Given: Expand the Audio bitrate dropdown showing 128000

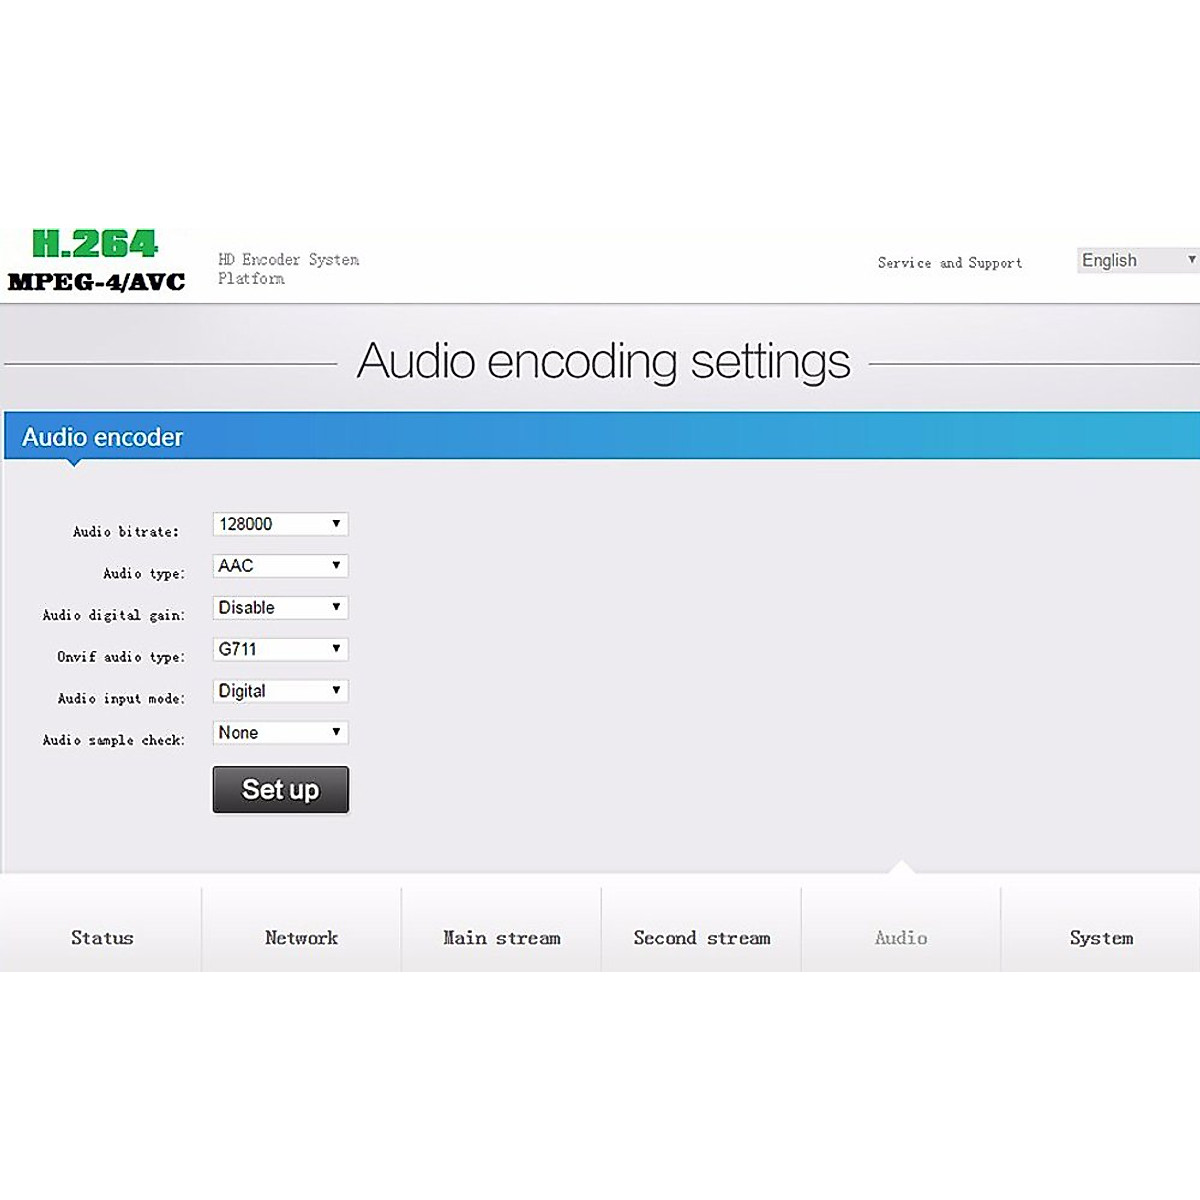Looking at the screenshot, I should coord(280,524).
